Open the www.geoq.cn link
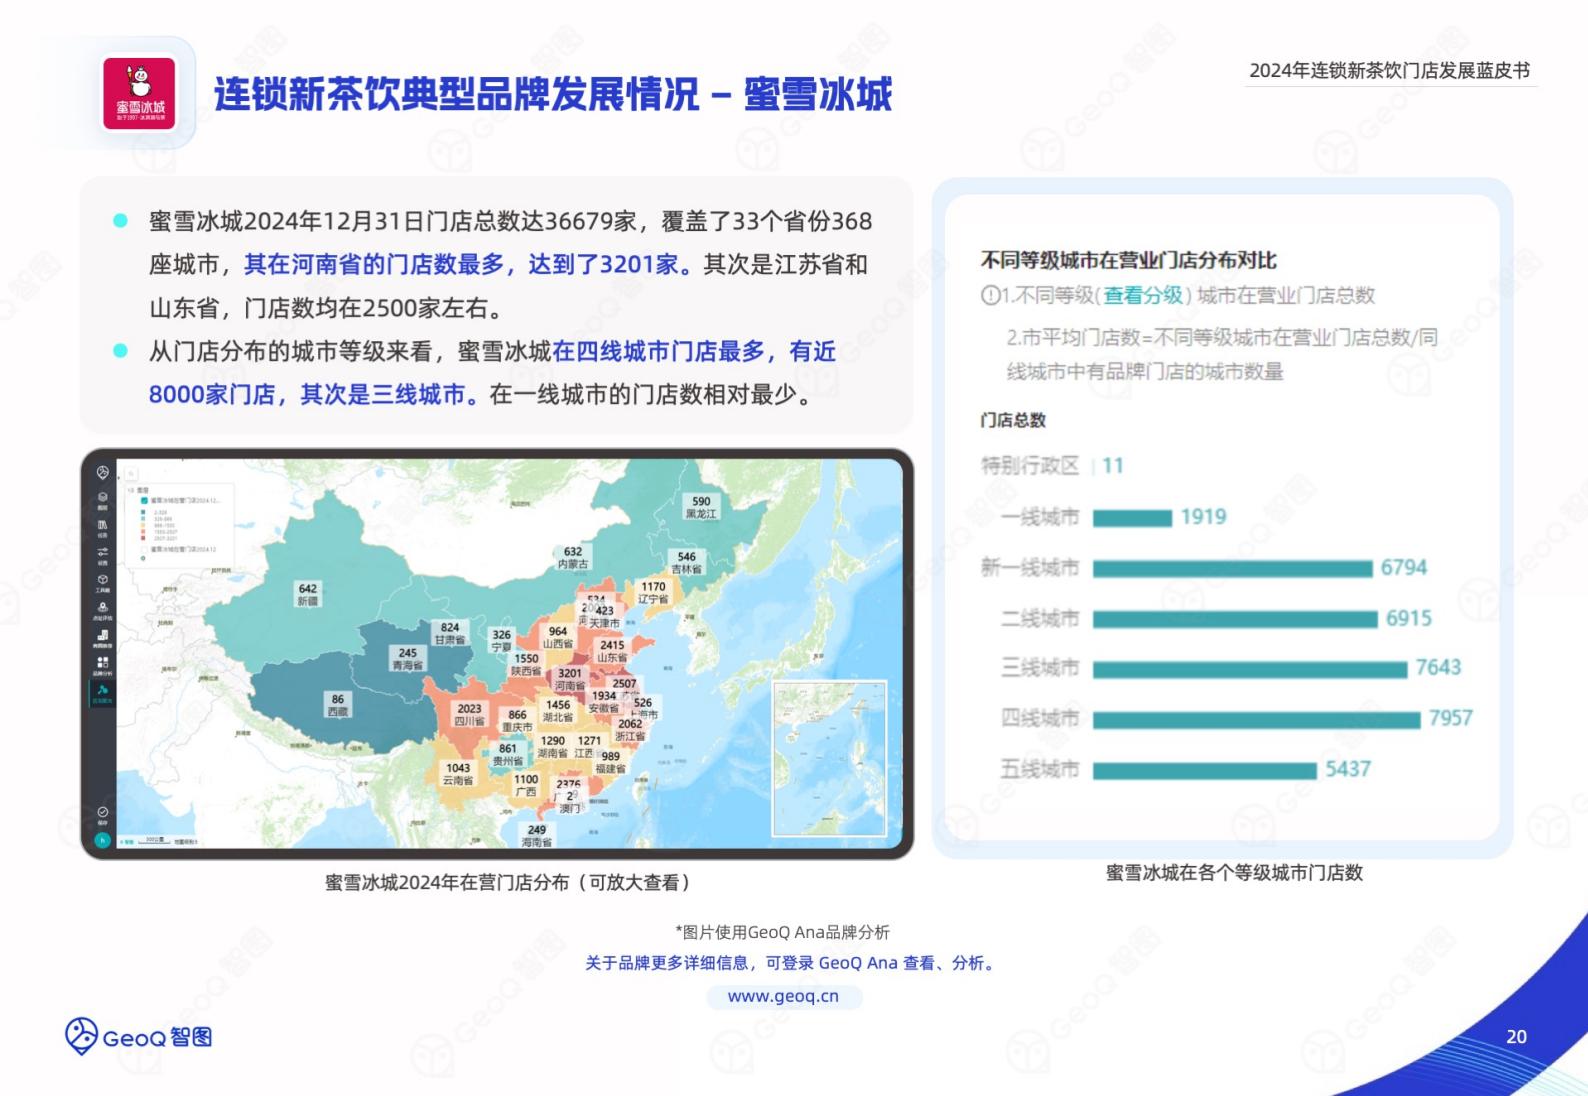 pyautogui.click(x=783, y=996)
